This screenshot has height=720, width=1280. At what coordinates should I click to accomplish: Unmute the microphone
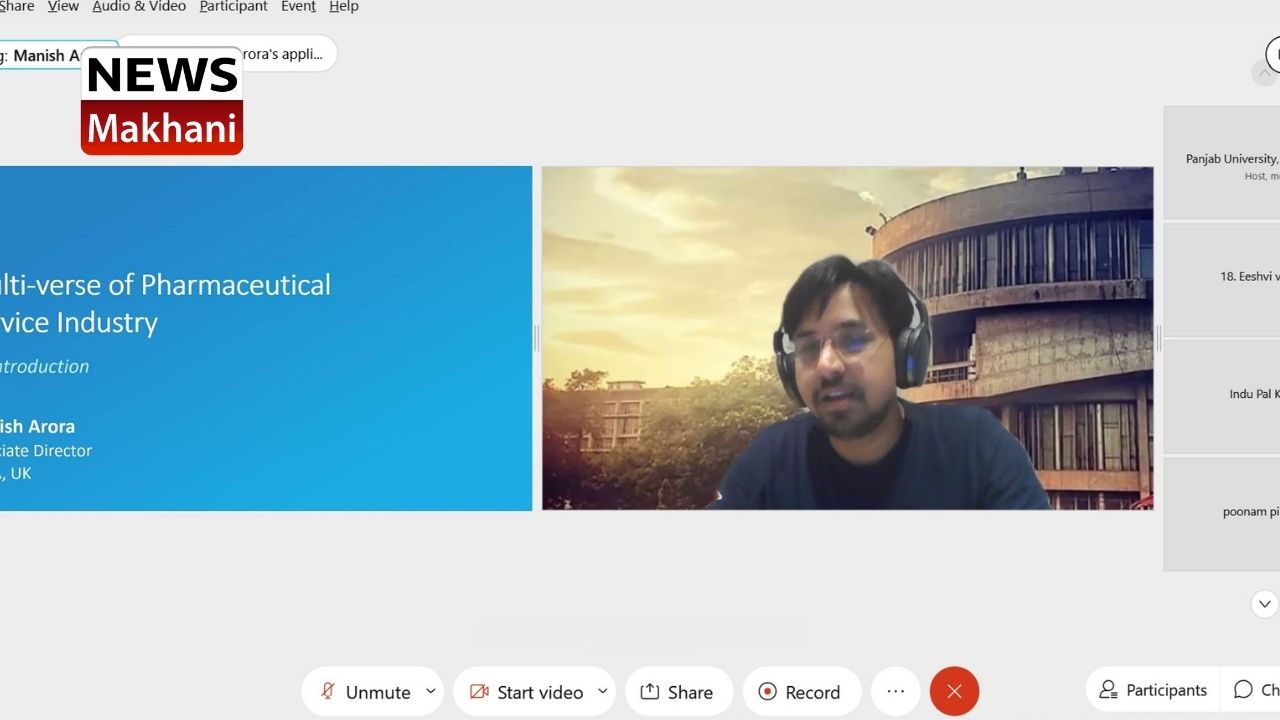pos(364,692)
